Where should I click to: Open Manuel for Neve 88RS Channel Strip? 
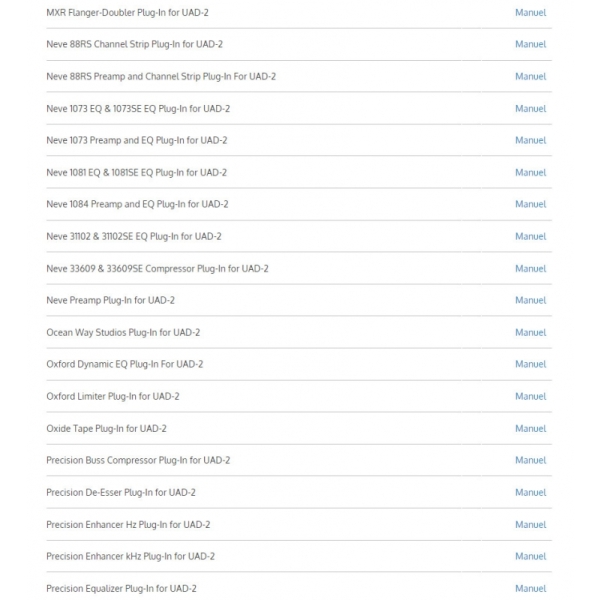(530, 44)
